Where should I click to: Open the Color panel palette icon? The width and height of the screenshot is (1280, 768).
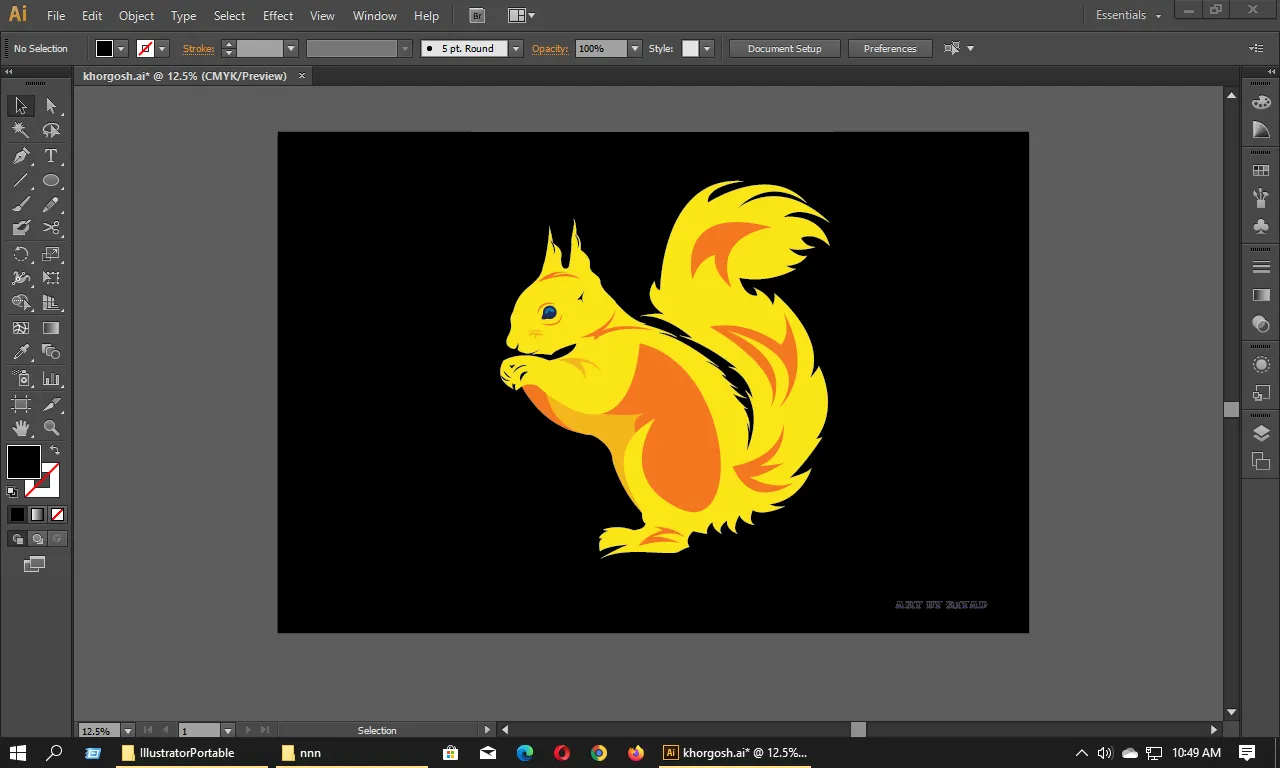(1261, 102)
